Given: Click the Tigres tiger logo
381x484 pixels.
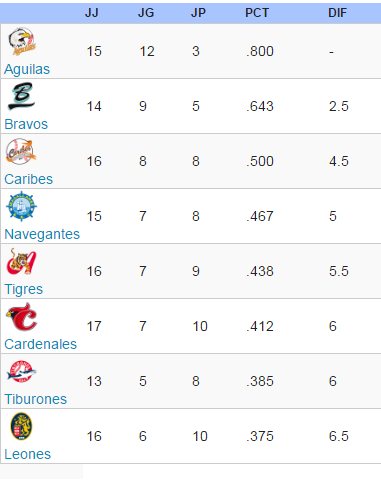Looking at the screenshot, I should (21, 261).
